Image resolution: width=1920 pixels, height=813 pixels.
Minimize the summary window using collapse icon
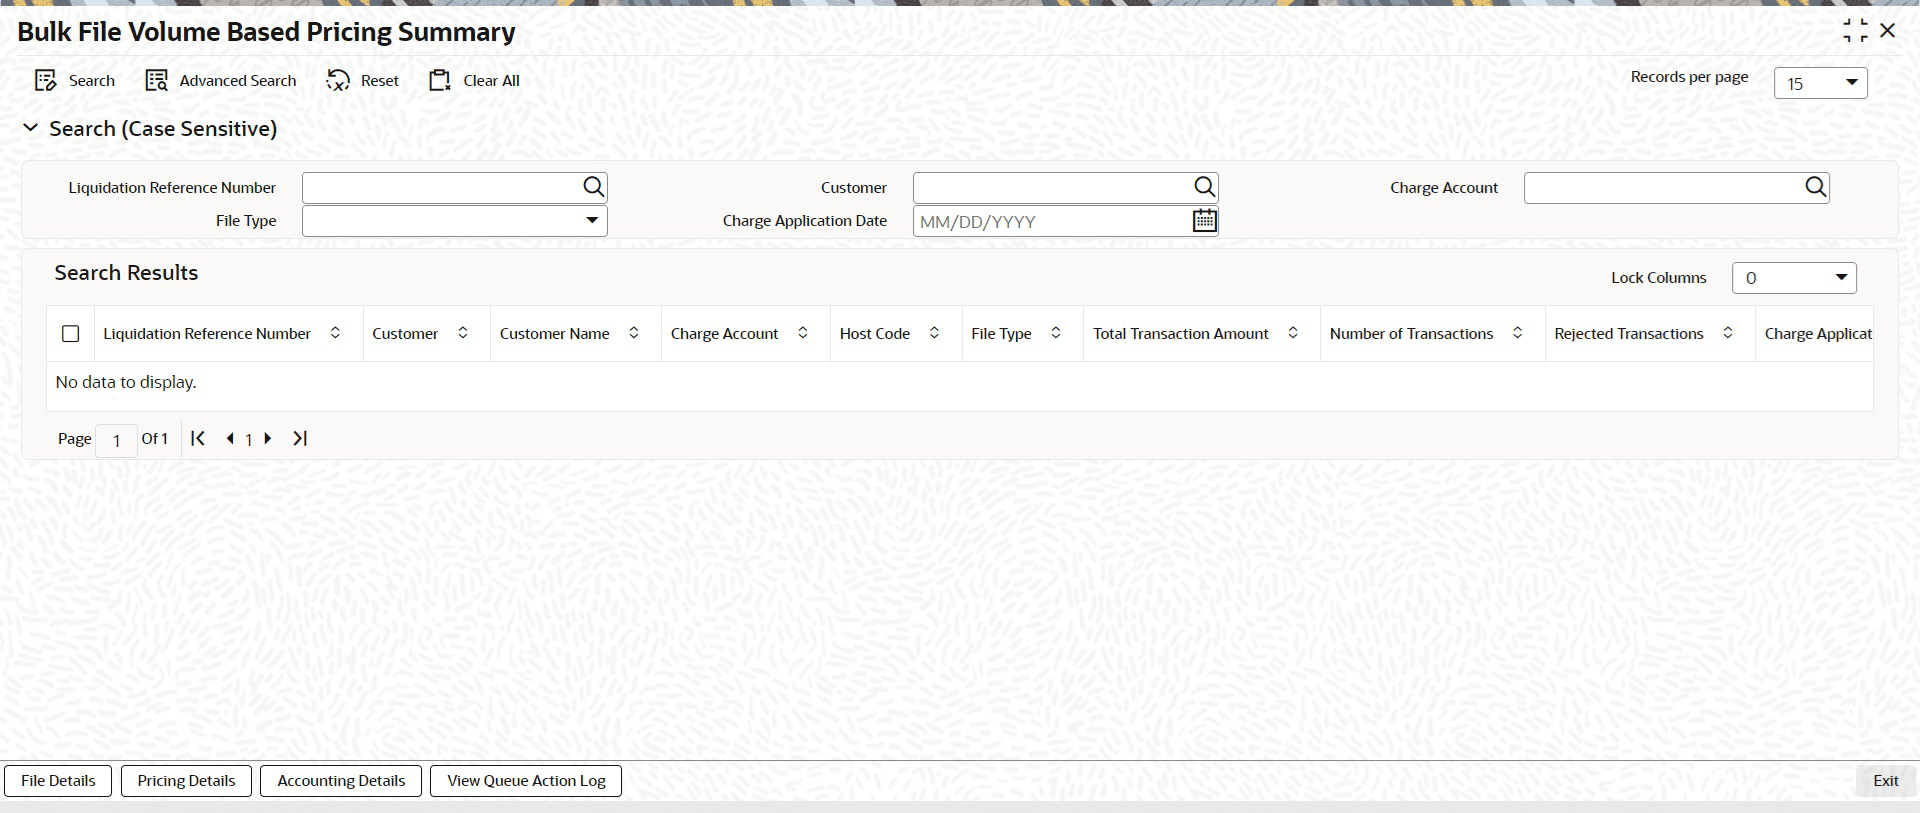pyautogui.click(x=1855, y=31)
